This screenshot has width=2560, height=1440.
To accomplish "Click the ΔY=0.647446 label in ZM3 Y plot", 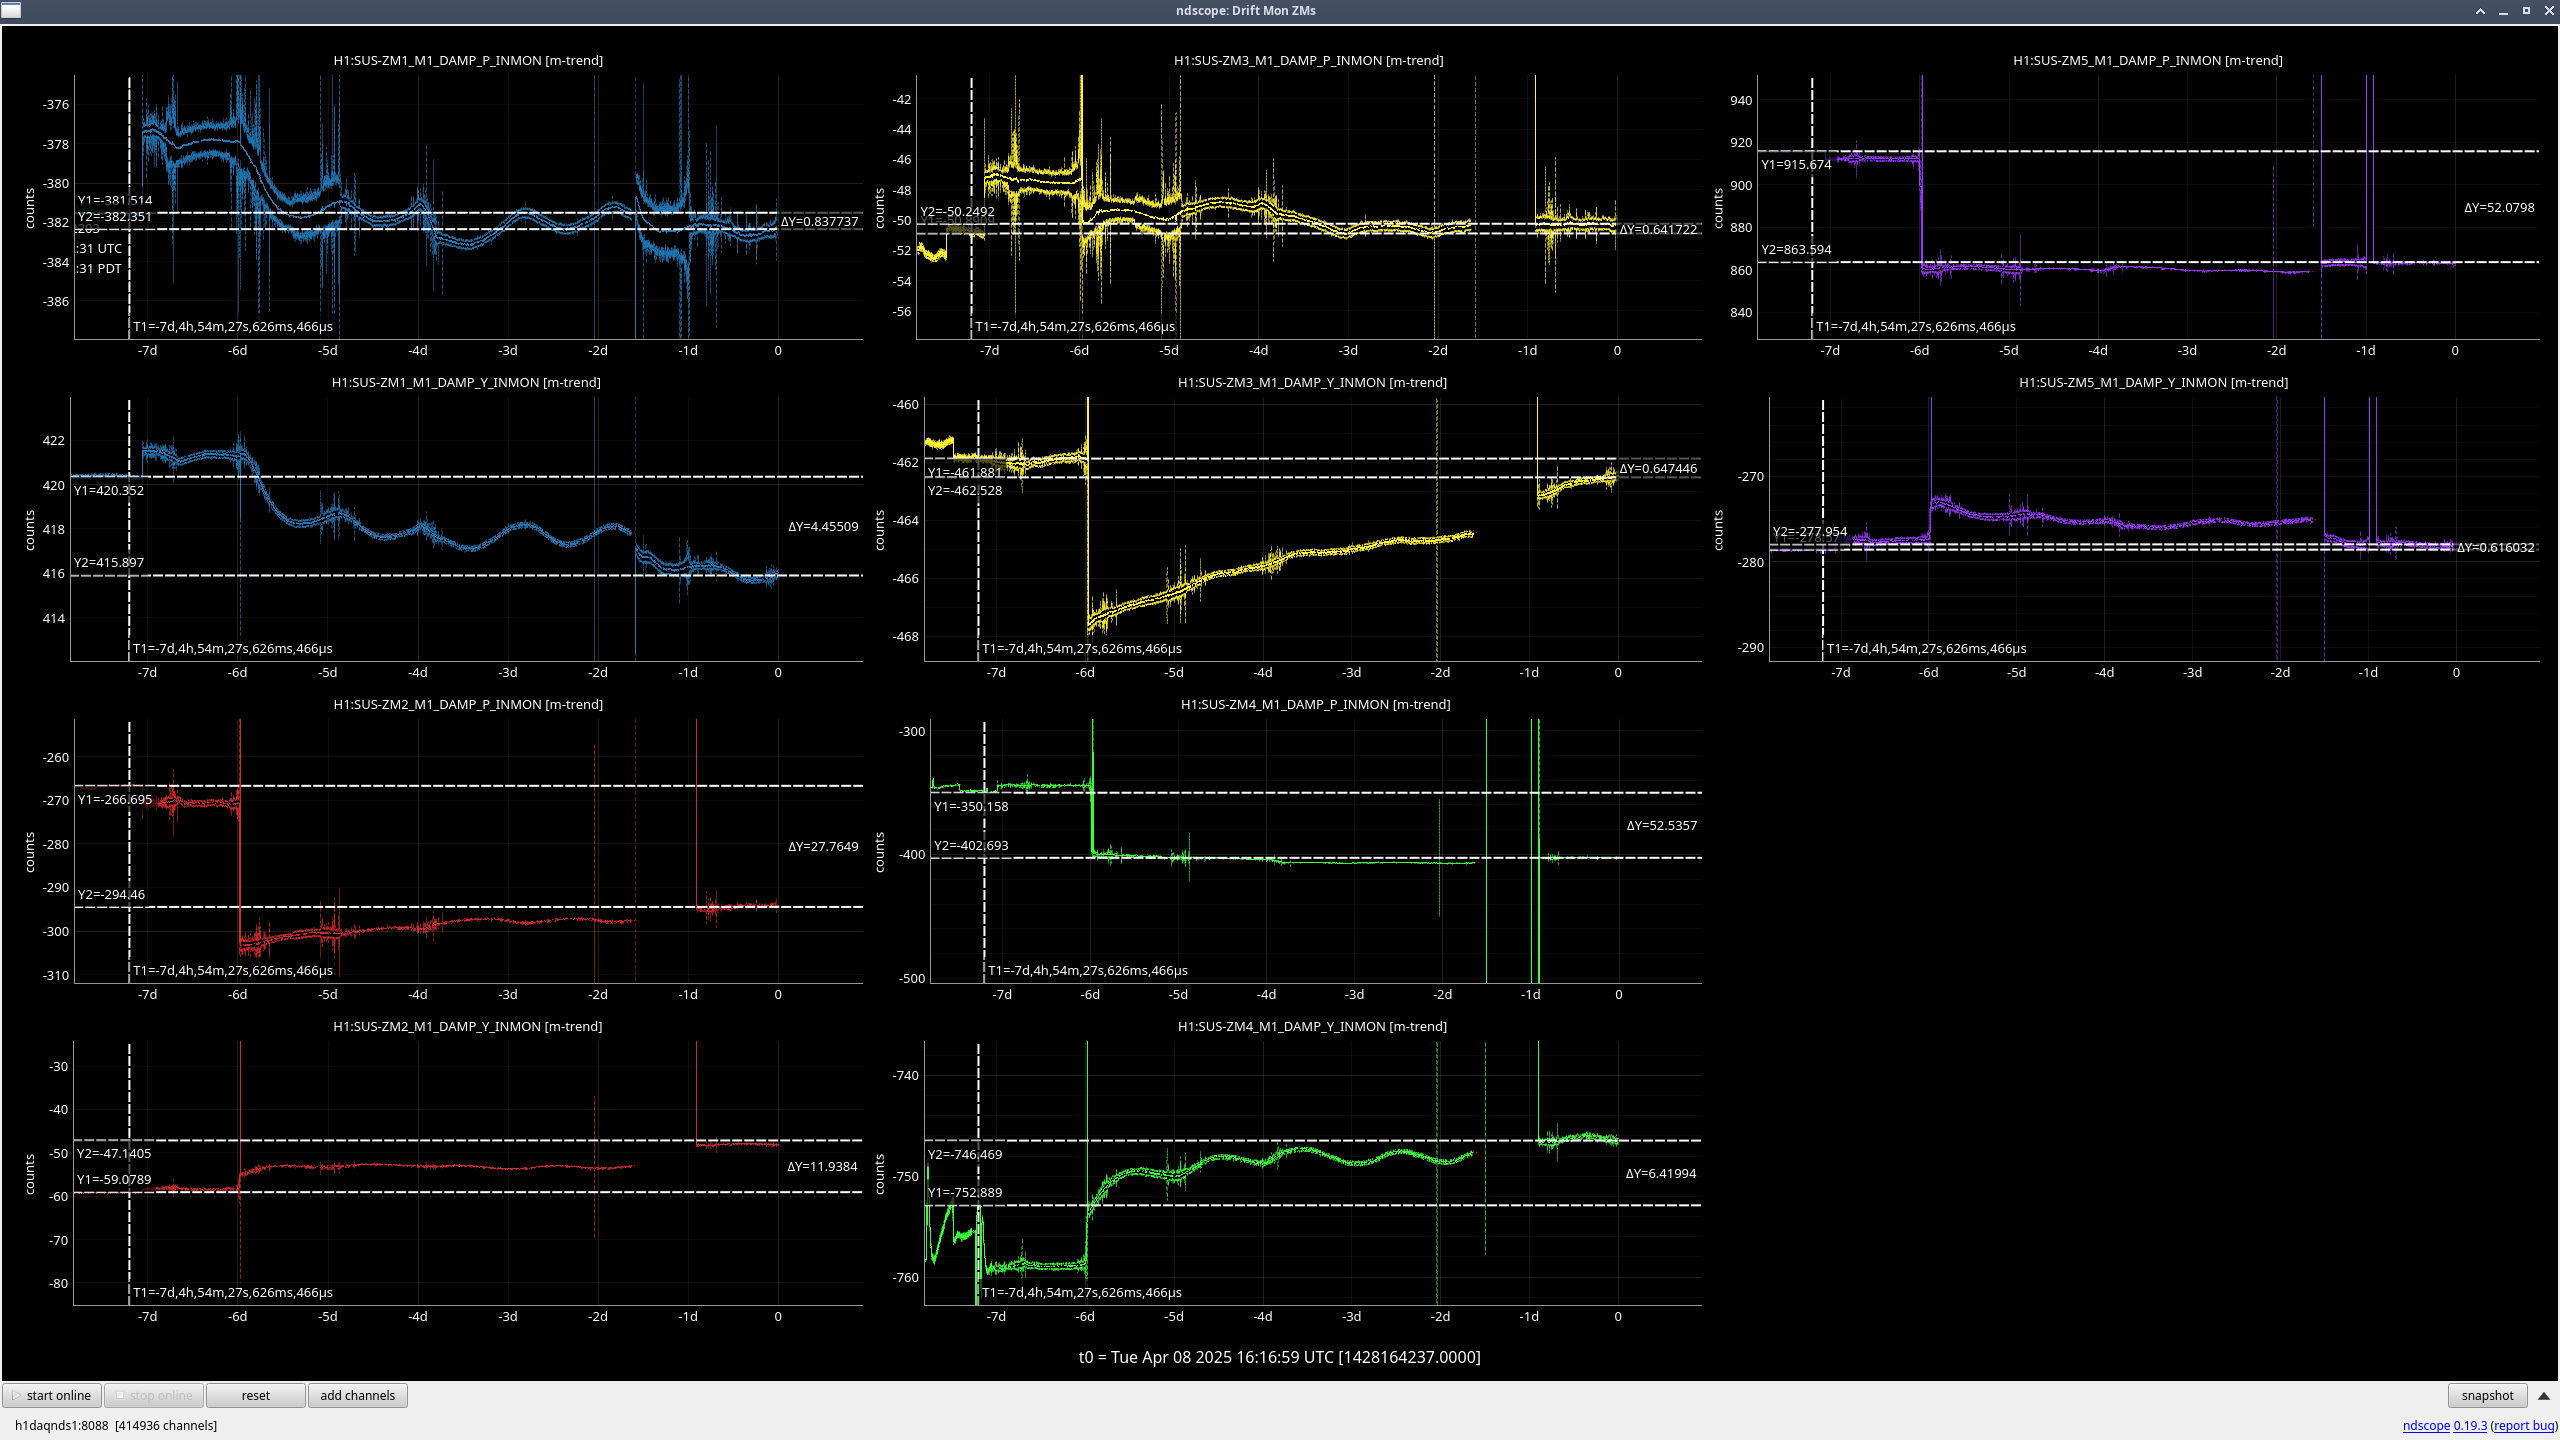I will click(1658, 468).
